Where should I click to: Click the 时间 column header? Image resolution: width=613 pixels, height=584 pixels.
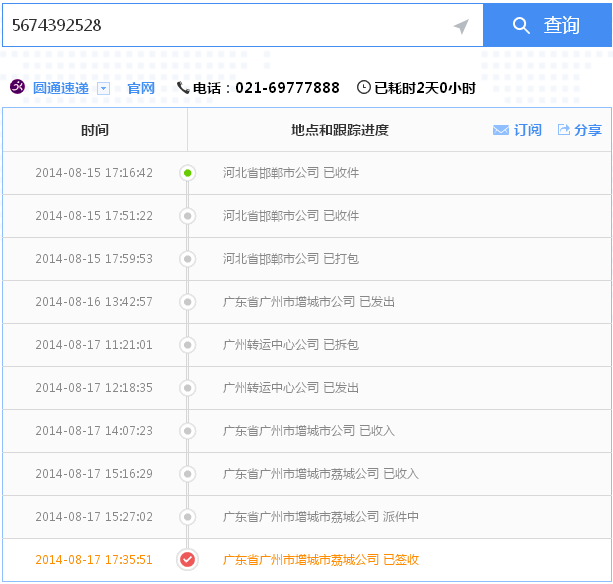pyautogui.click(x=95, y=130)
